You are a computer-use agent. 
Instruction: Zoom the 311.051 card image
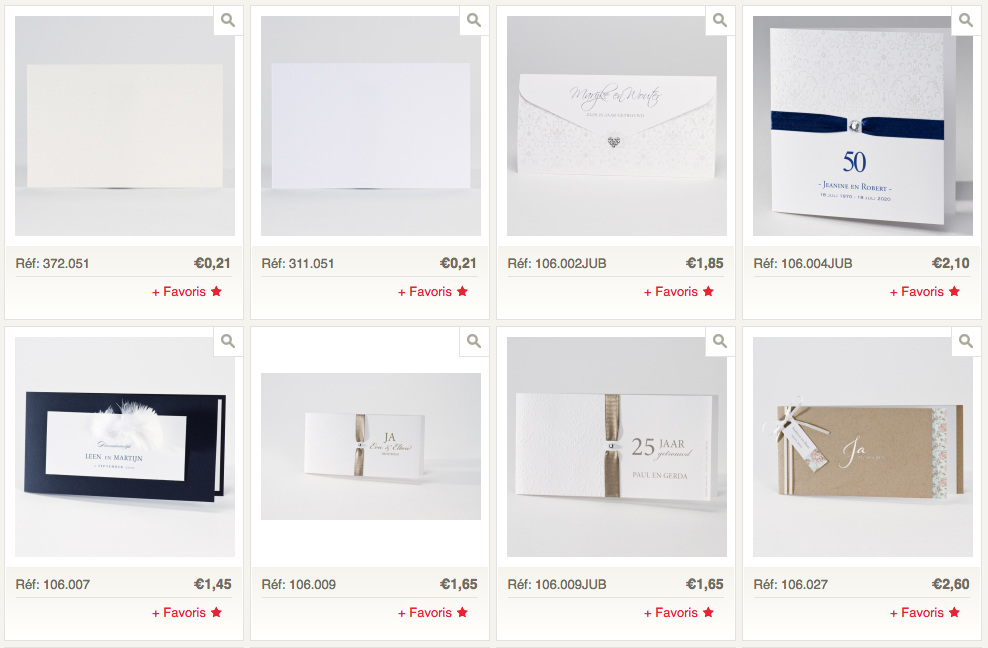[x=474, y=21]
